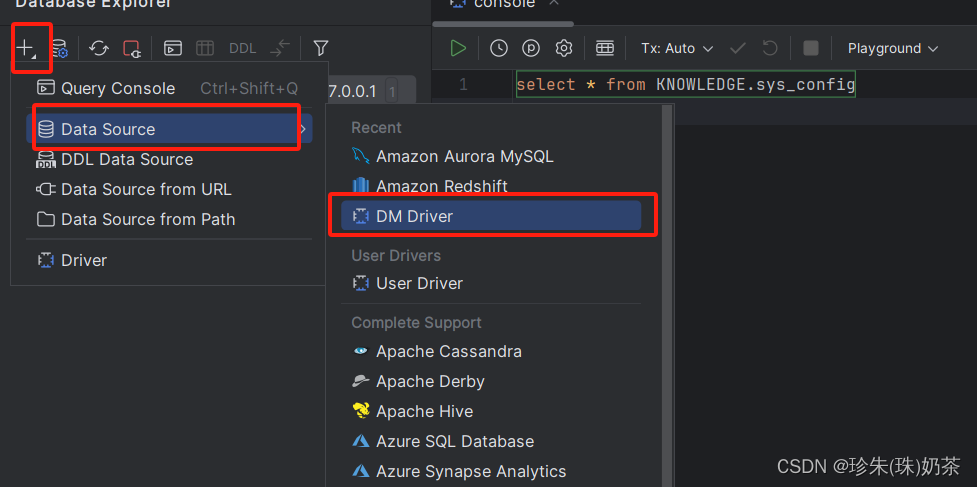The image size is (977, 487).
Task: Select Azure Synapse Analytics data source
Action: 491,471
